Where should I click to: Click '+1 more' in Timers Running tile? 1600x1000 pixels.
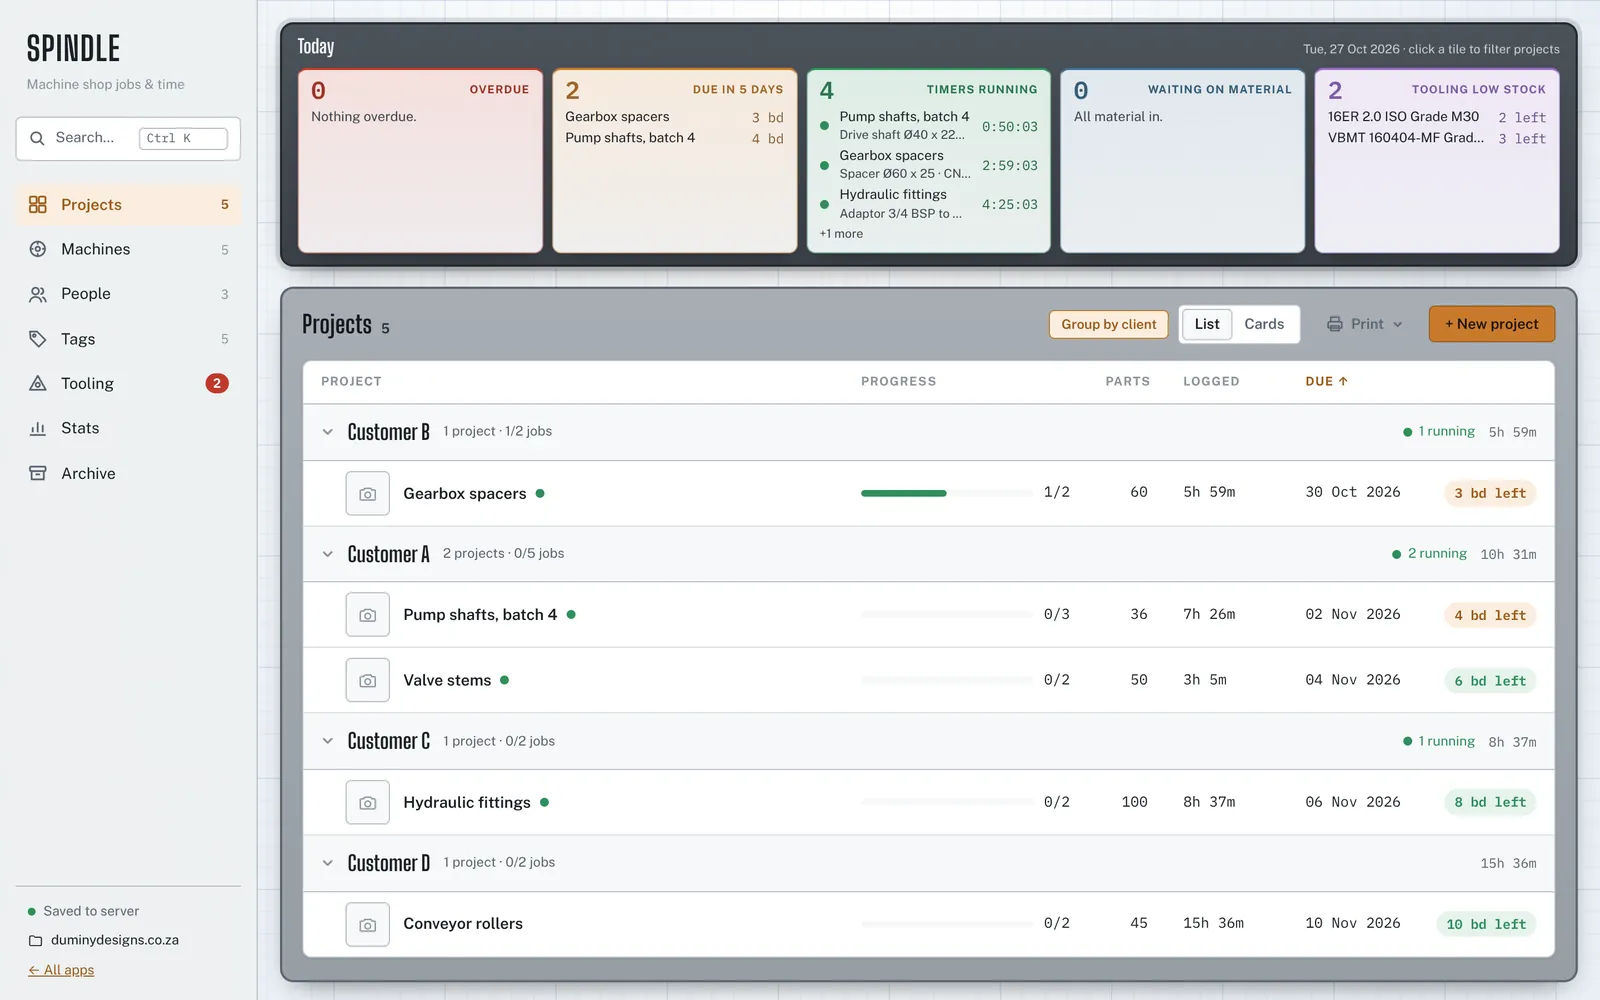[841, 234]
